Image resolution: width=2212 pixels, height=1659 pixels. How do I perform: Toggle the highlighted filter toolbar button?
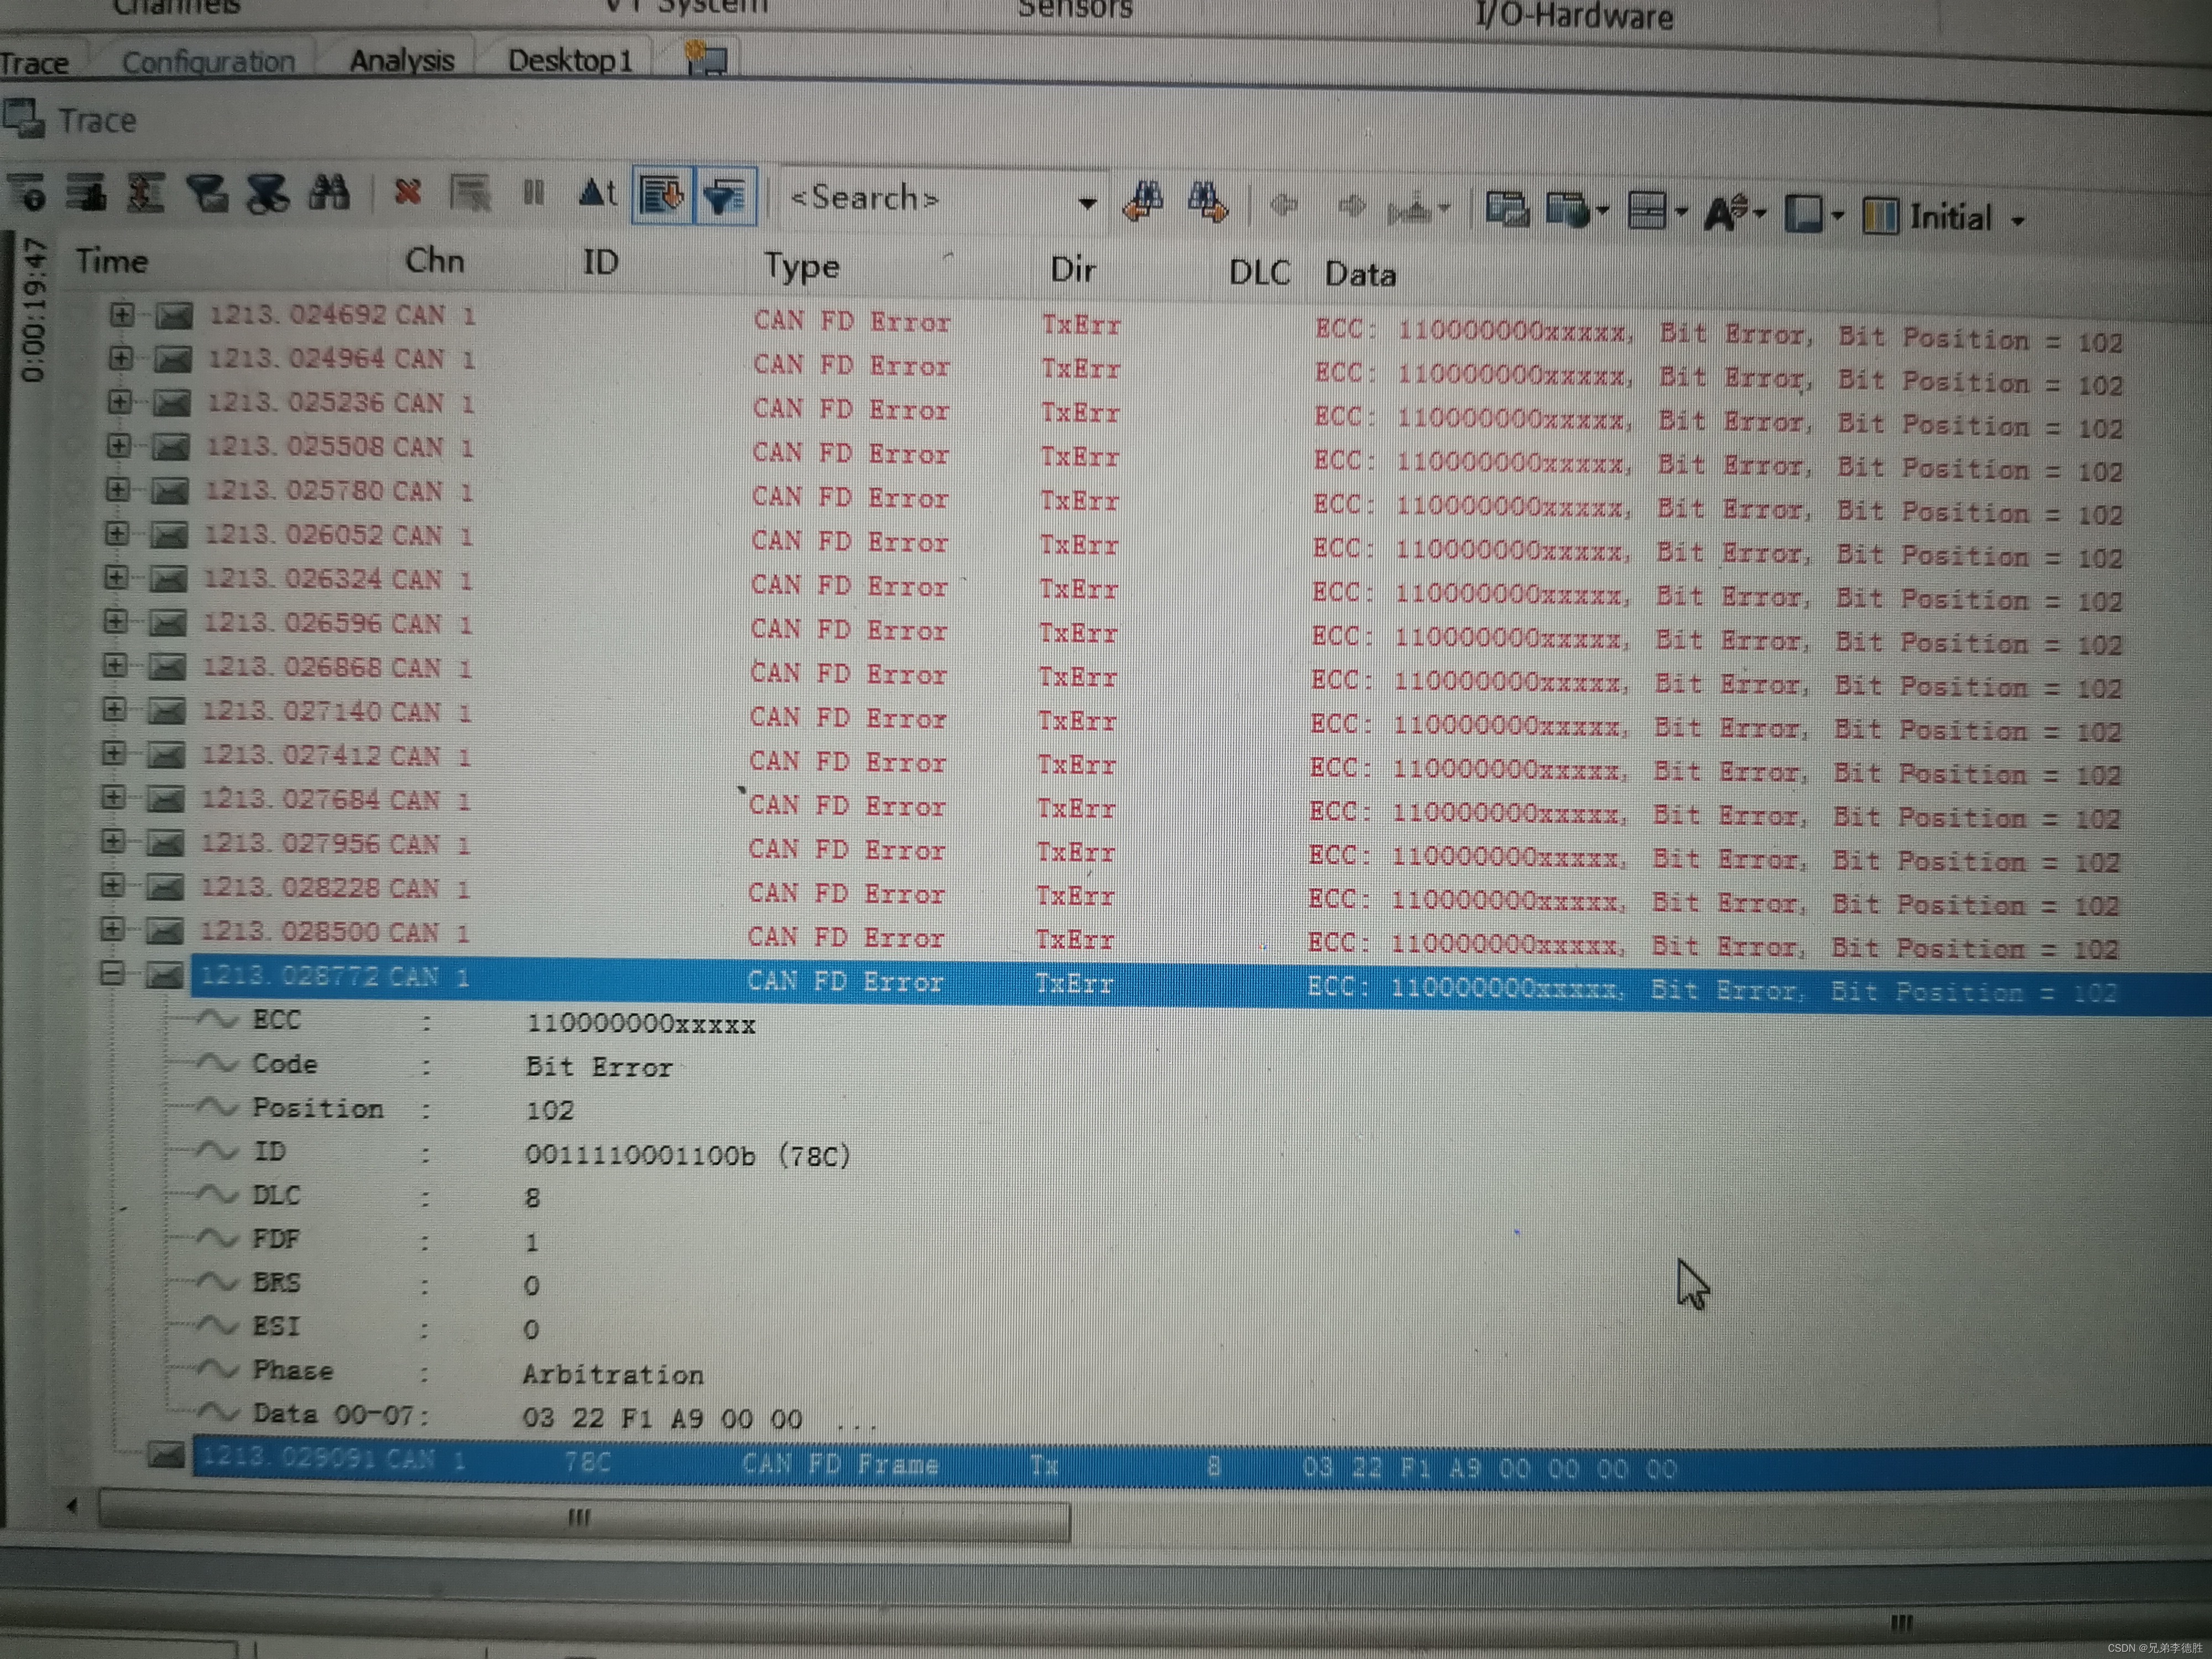tap(725, 196)
